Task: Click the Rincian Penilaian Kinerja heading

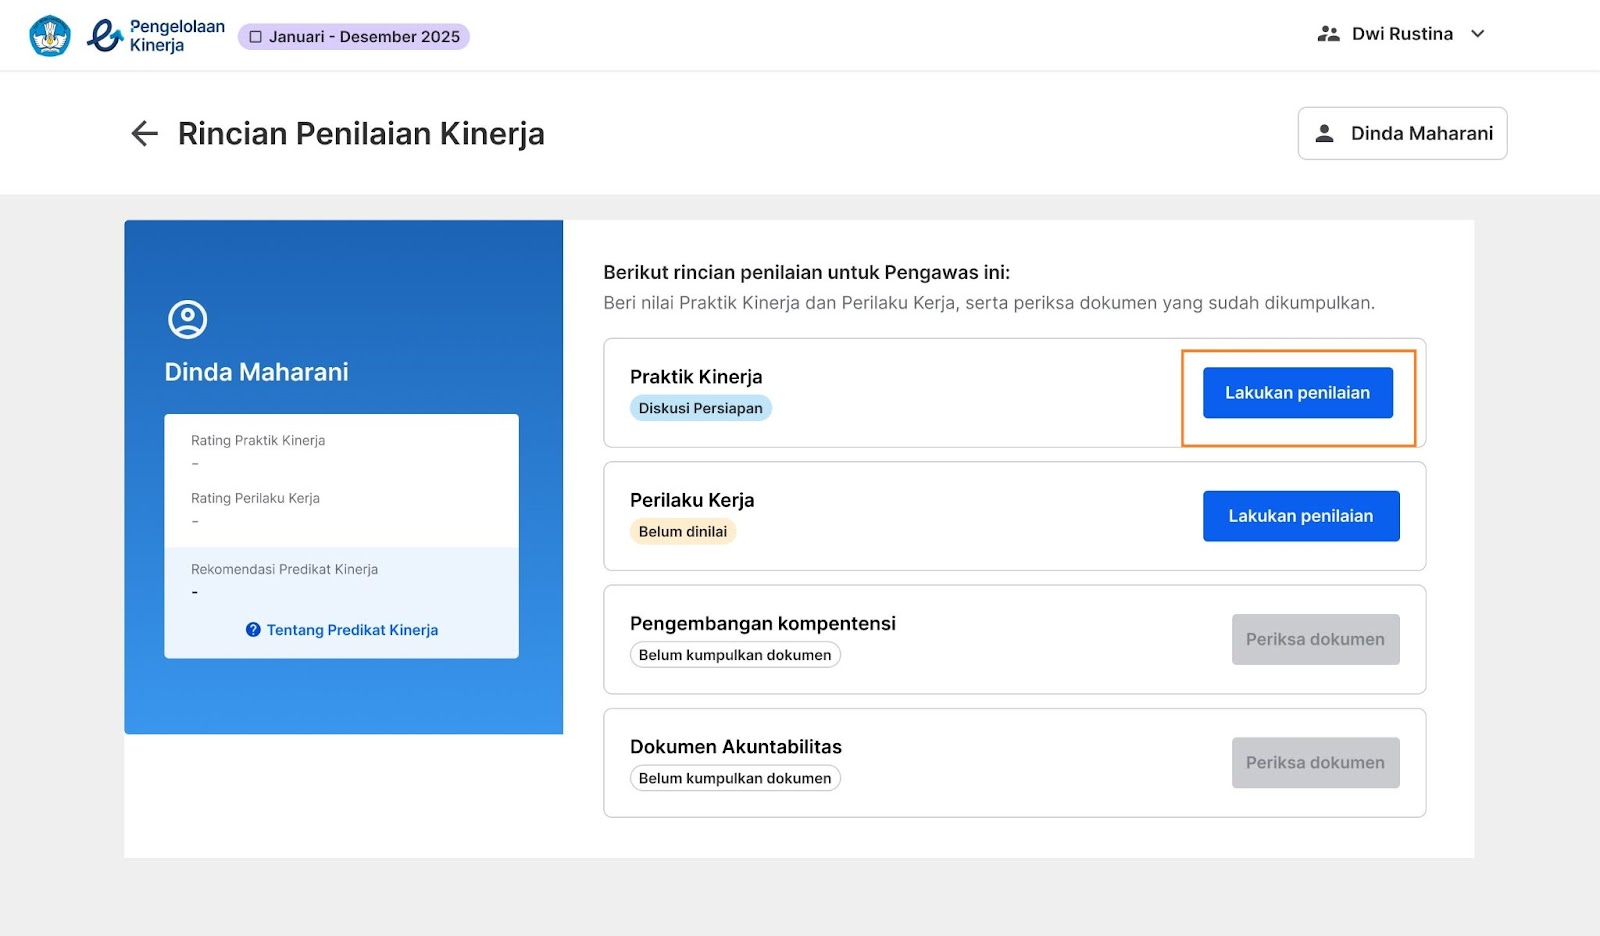Action: click(361, 133)
